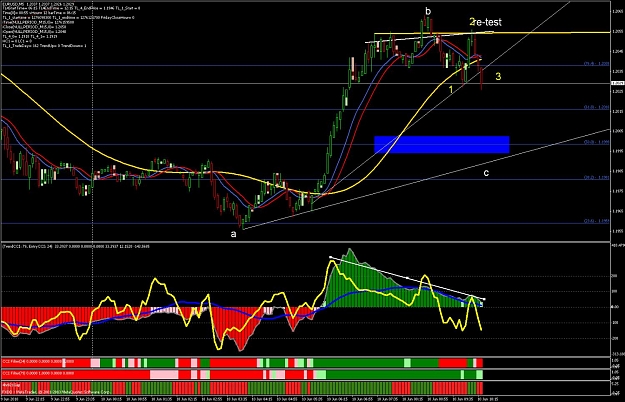This screenshot has width=625, height=402.
Task: Click the 1.2045 price scale label
Action: tap(617, 51)
